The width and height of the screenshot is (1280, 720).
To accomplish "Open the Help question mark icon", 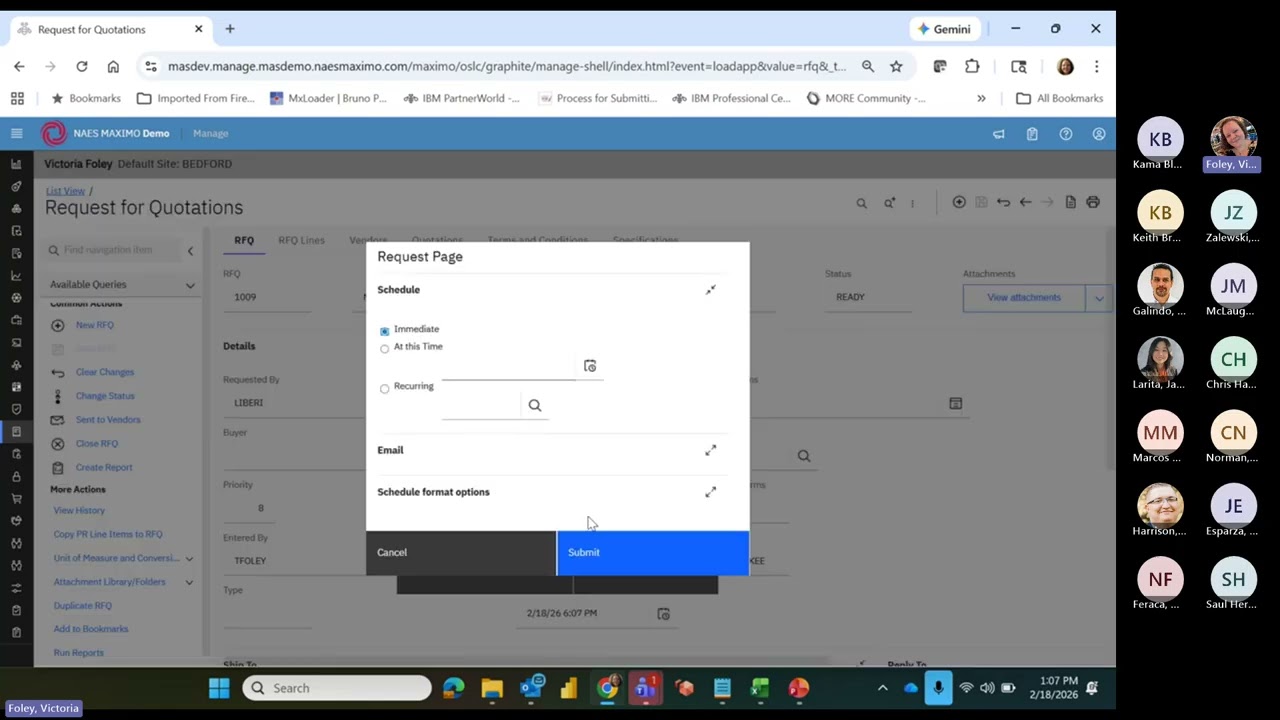I will click(x=1066, y=133).
